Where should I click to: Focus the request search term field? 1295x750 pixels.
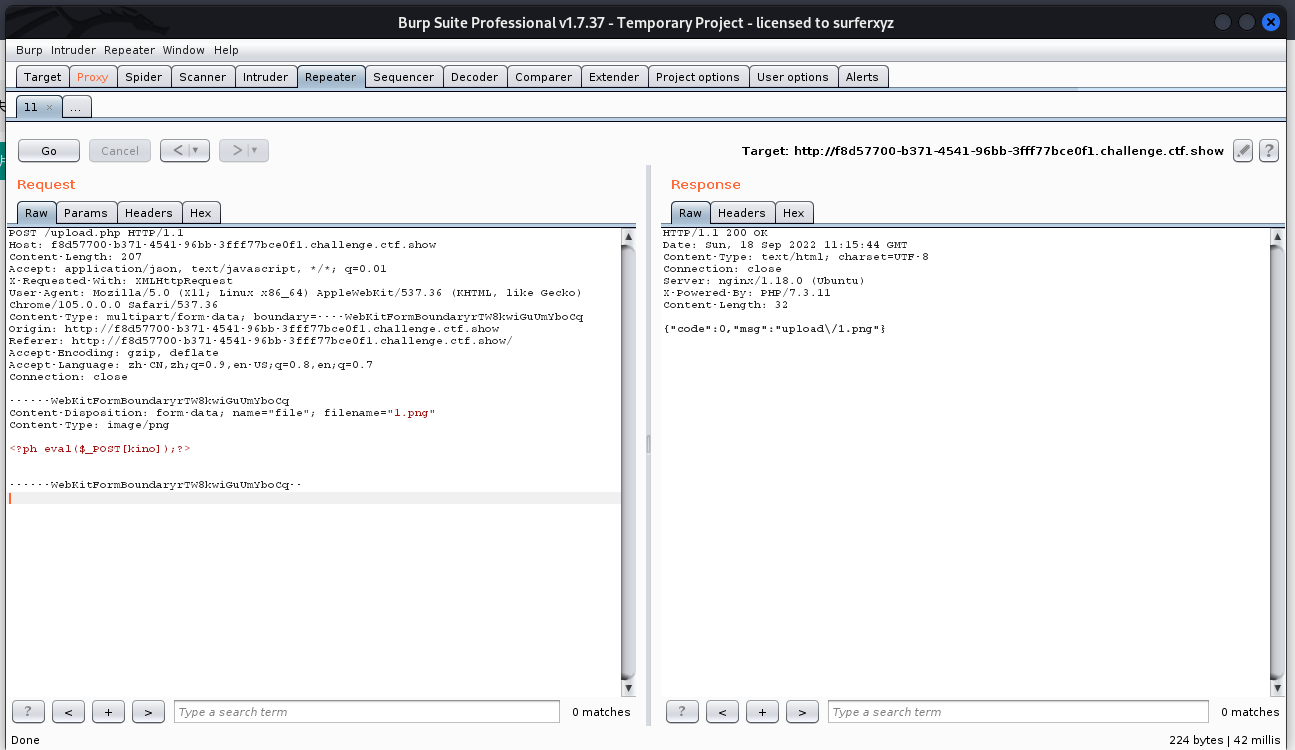(x=367, y=712)
